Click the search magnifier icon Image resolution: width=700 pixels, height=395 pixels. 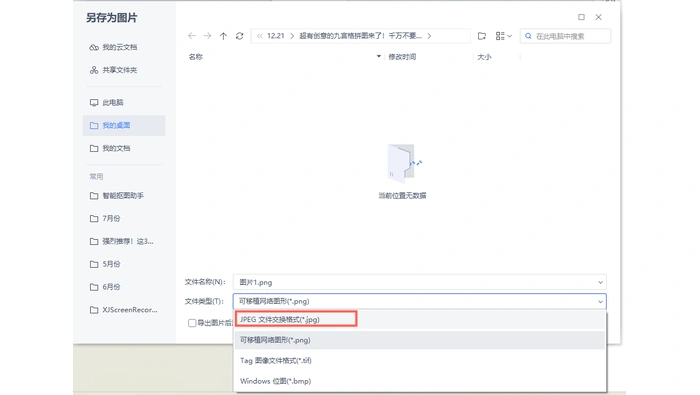pyautogui.click(x=528, y=36)
